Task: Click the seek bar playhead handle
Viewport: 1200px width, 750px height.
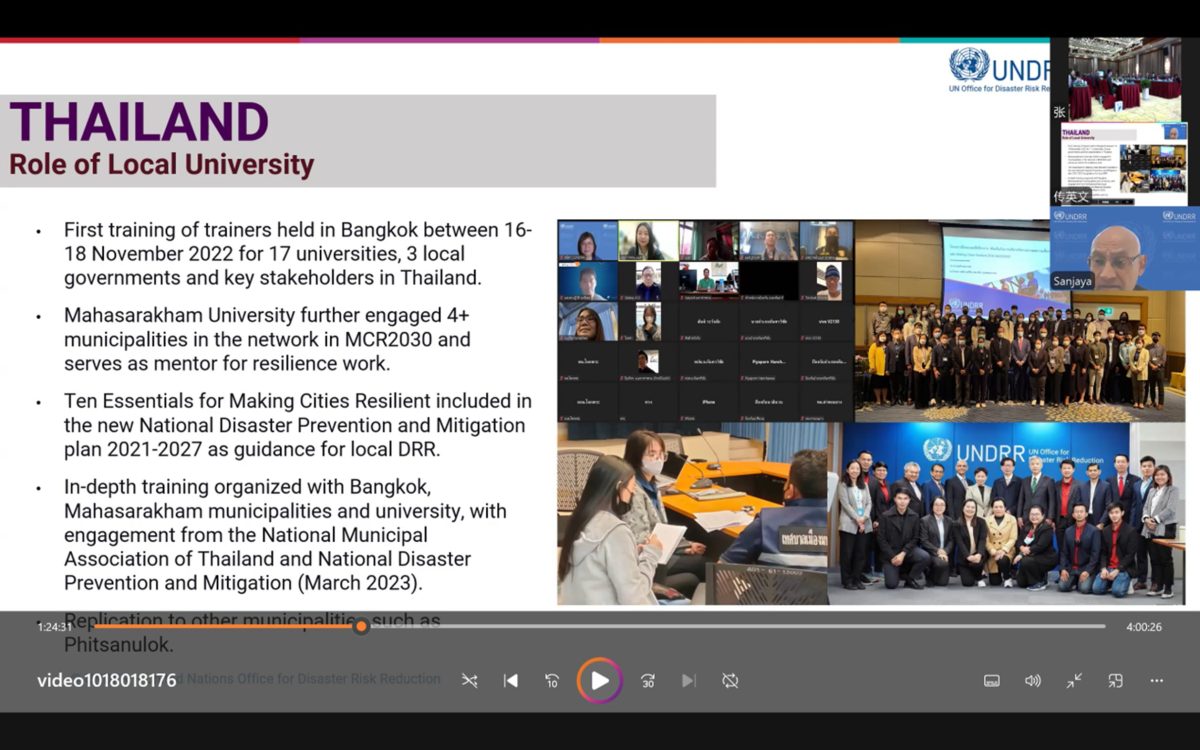Action: [x=361, y=627]
